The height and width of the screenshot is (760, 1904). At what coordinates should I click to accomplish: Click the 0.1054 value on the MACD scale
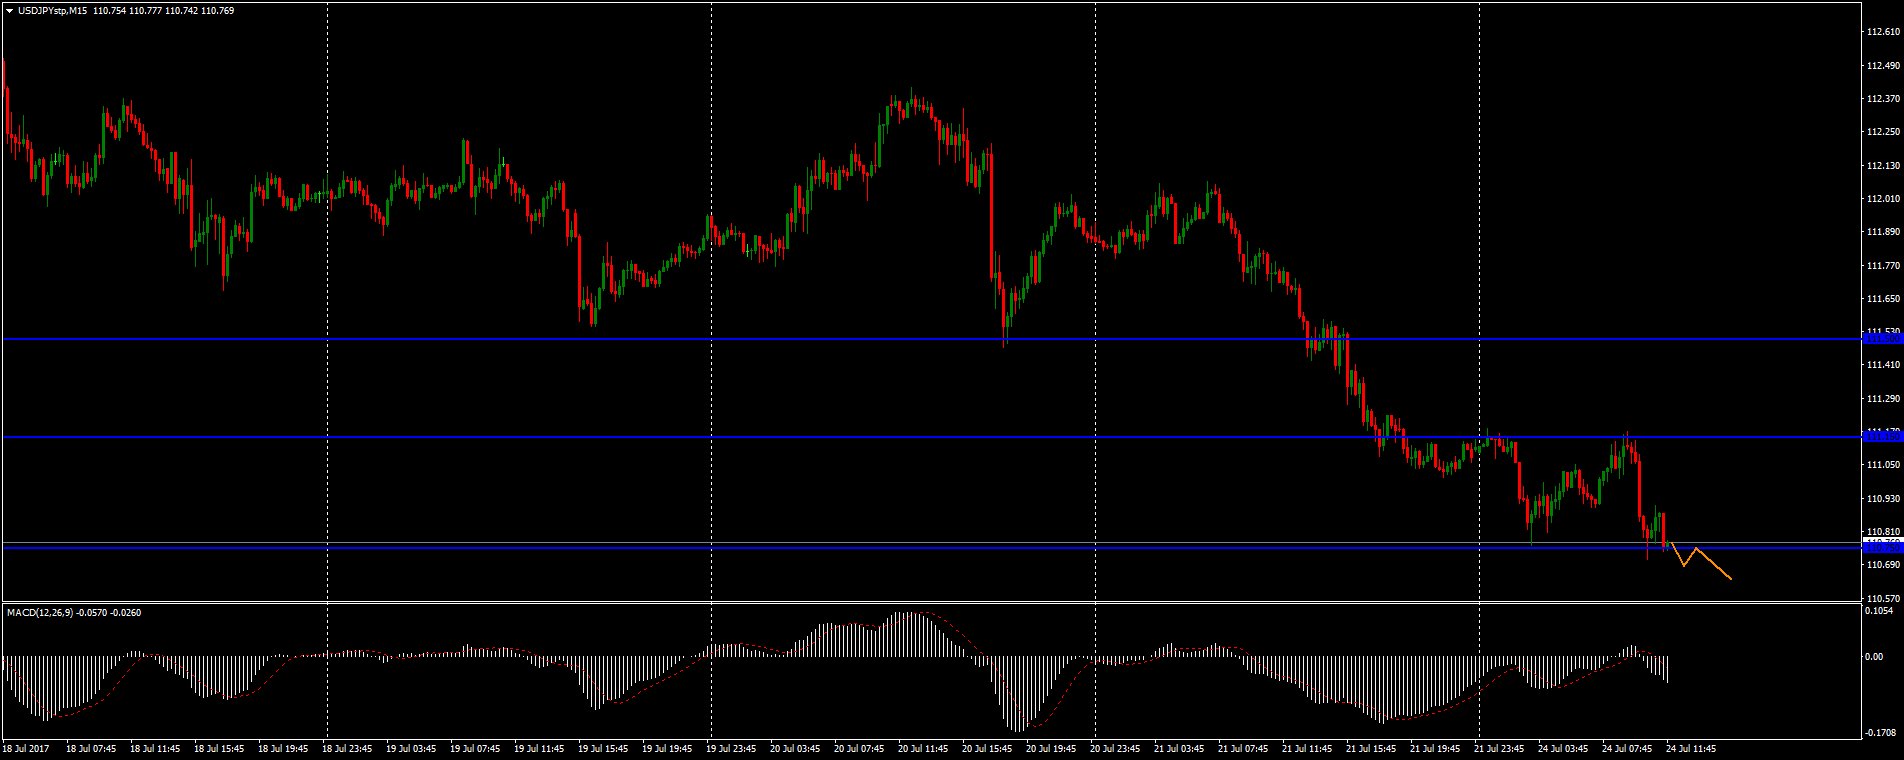(1881, 610)
